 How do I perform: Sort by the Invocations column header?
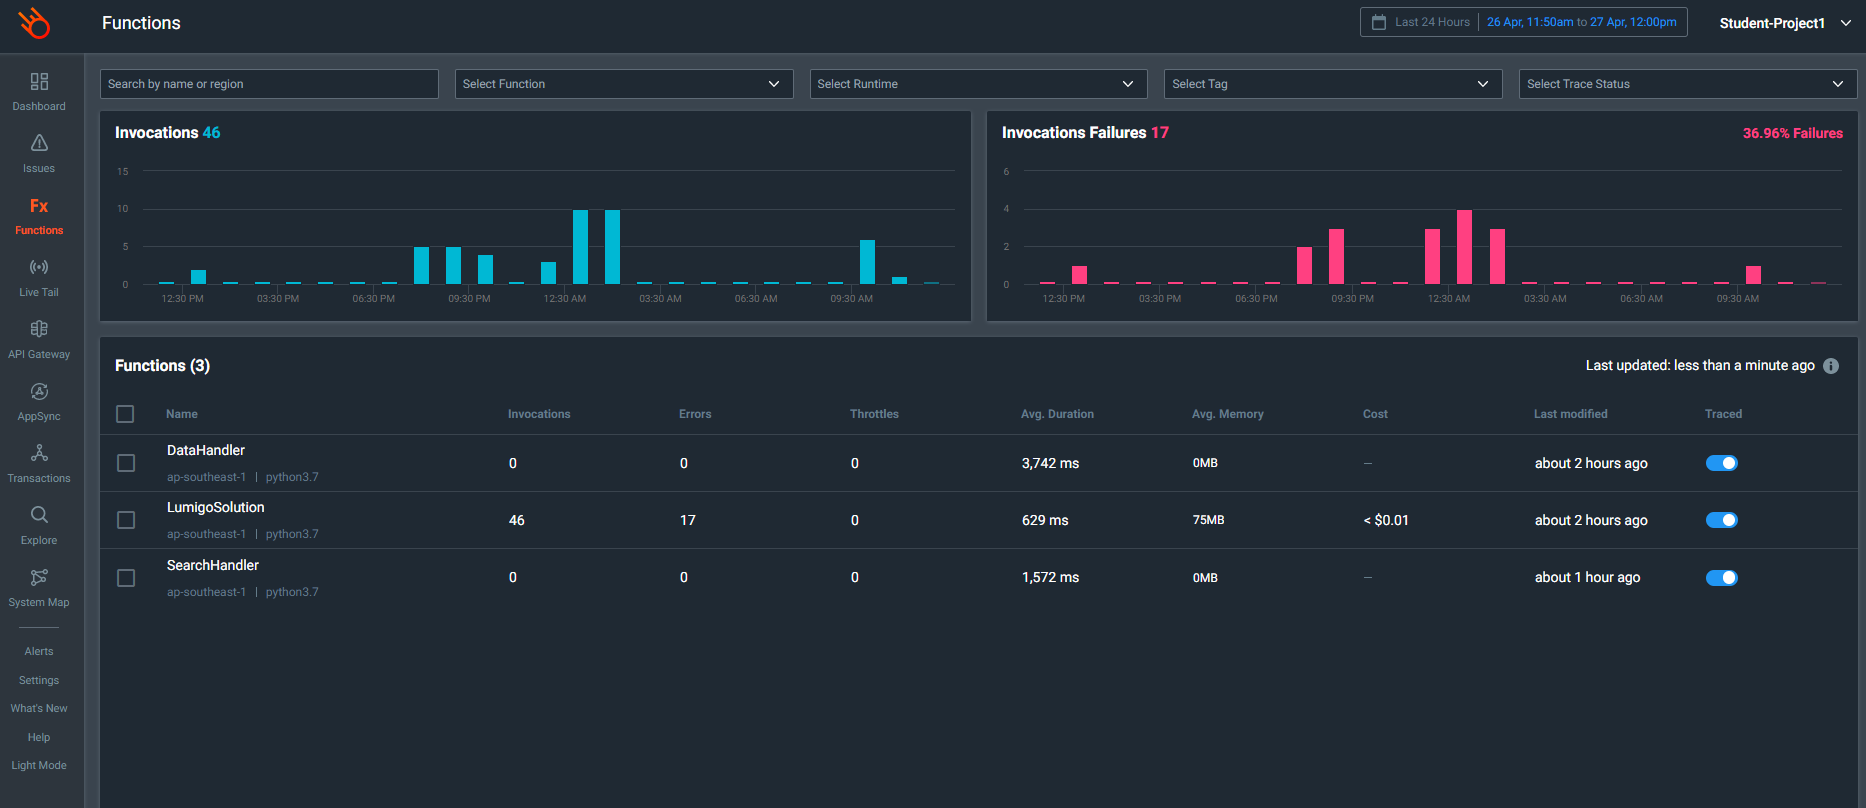[539, 414]
